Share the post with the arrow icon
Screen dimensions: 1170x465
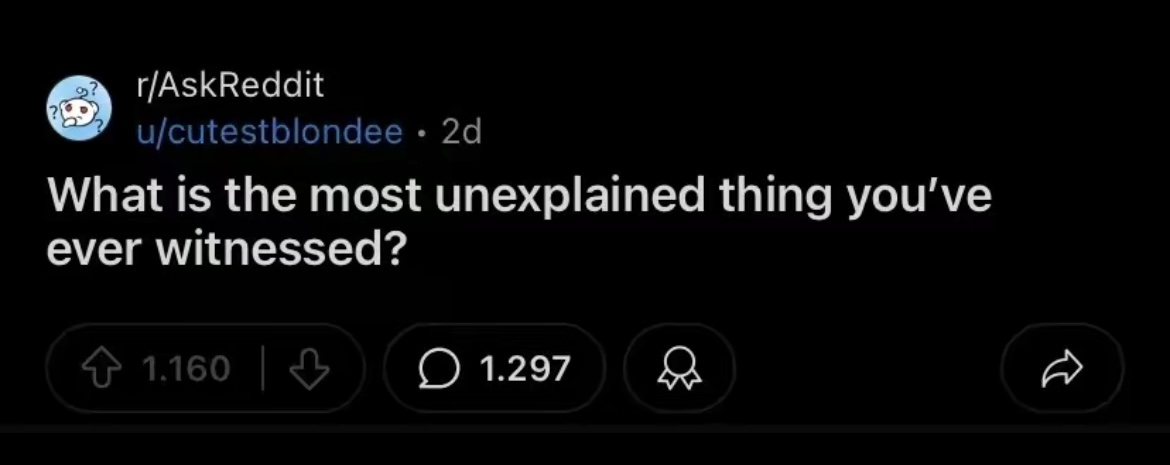[x=1061, y=369]
